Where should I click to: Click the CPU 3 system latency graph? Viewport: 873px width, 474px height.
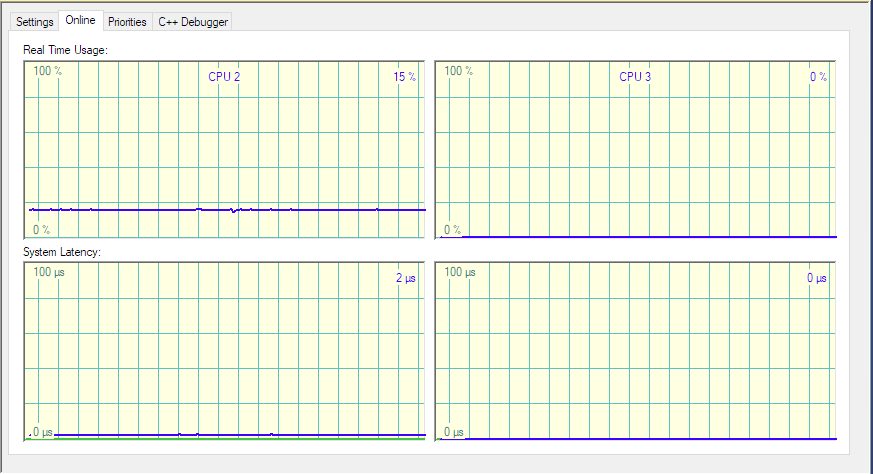(635, 351)
